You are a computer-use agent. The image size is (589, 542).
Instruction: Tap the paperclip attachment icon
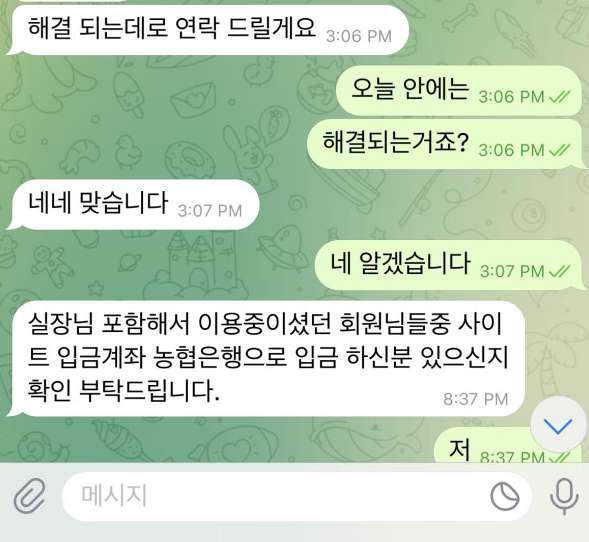point(30,495)
